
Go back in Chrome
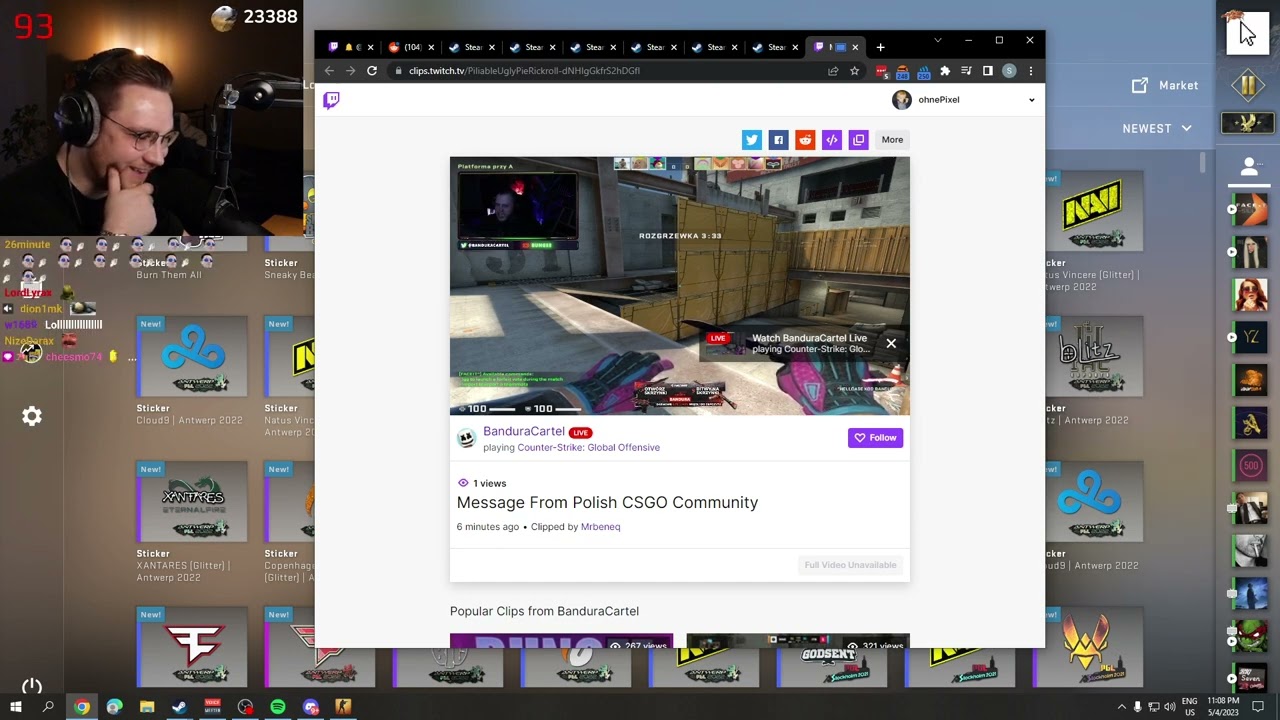point(329,71)
